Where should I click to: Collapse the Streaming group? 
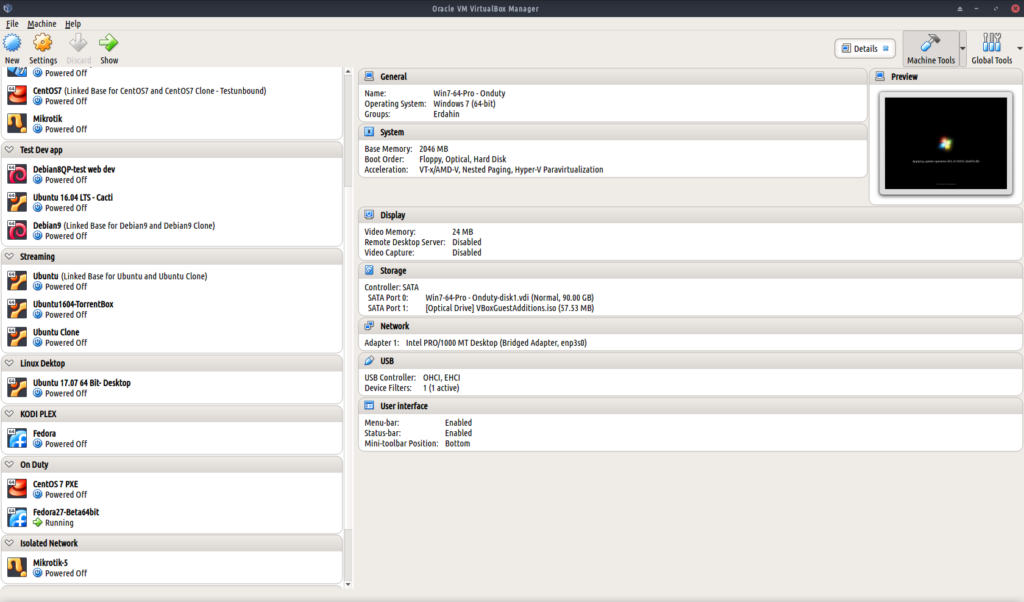click(x=9, y=257)
